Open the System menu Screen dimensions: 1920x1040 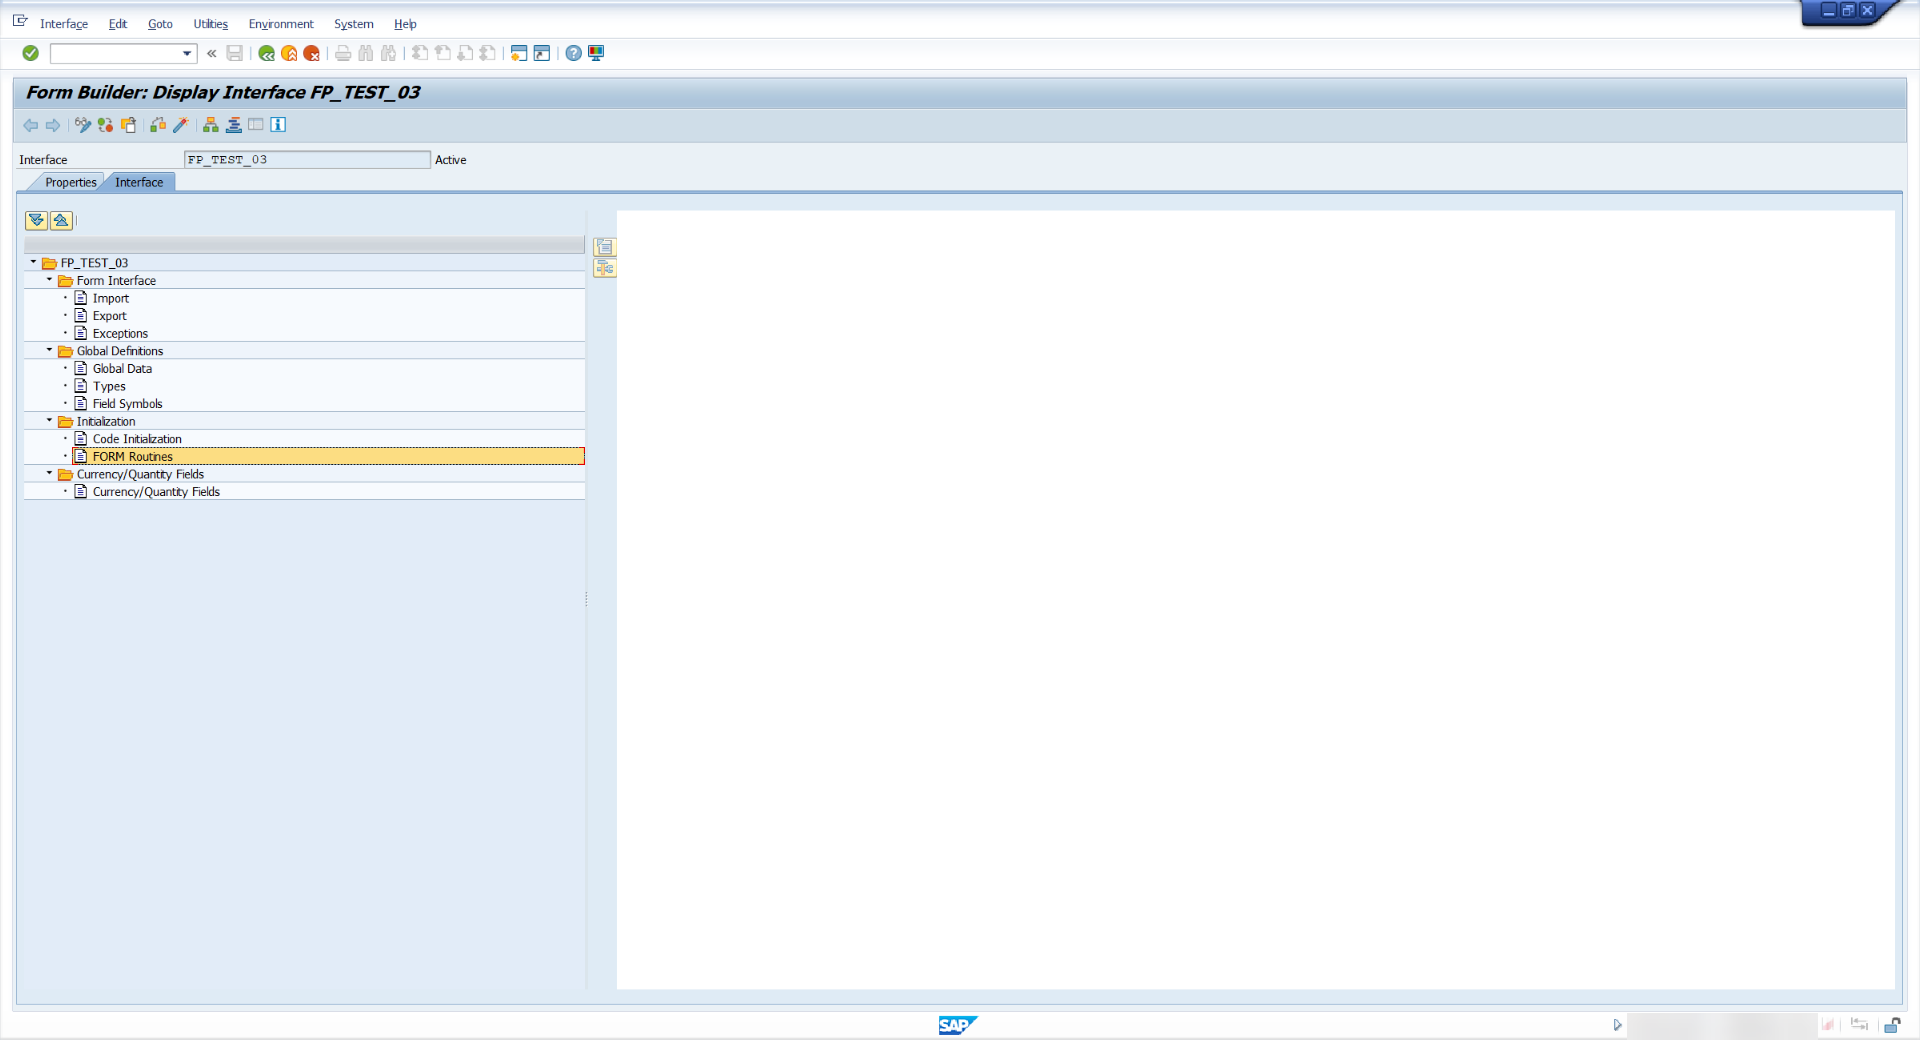click(354, 24)
